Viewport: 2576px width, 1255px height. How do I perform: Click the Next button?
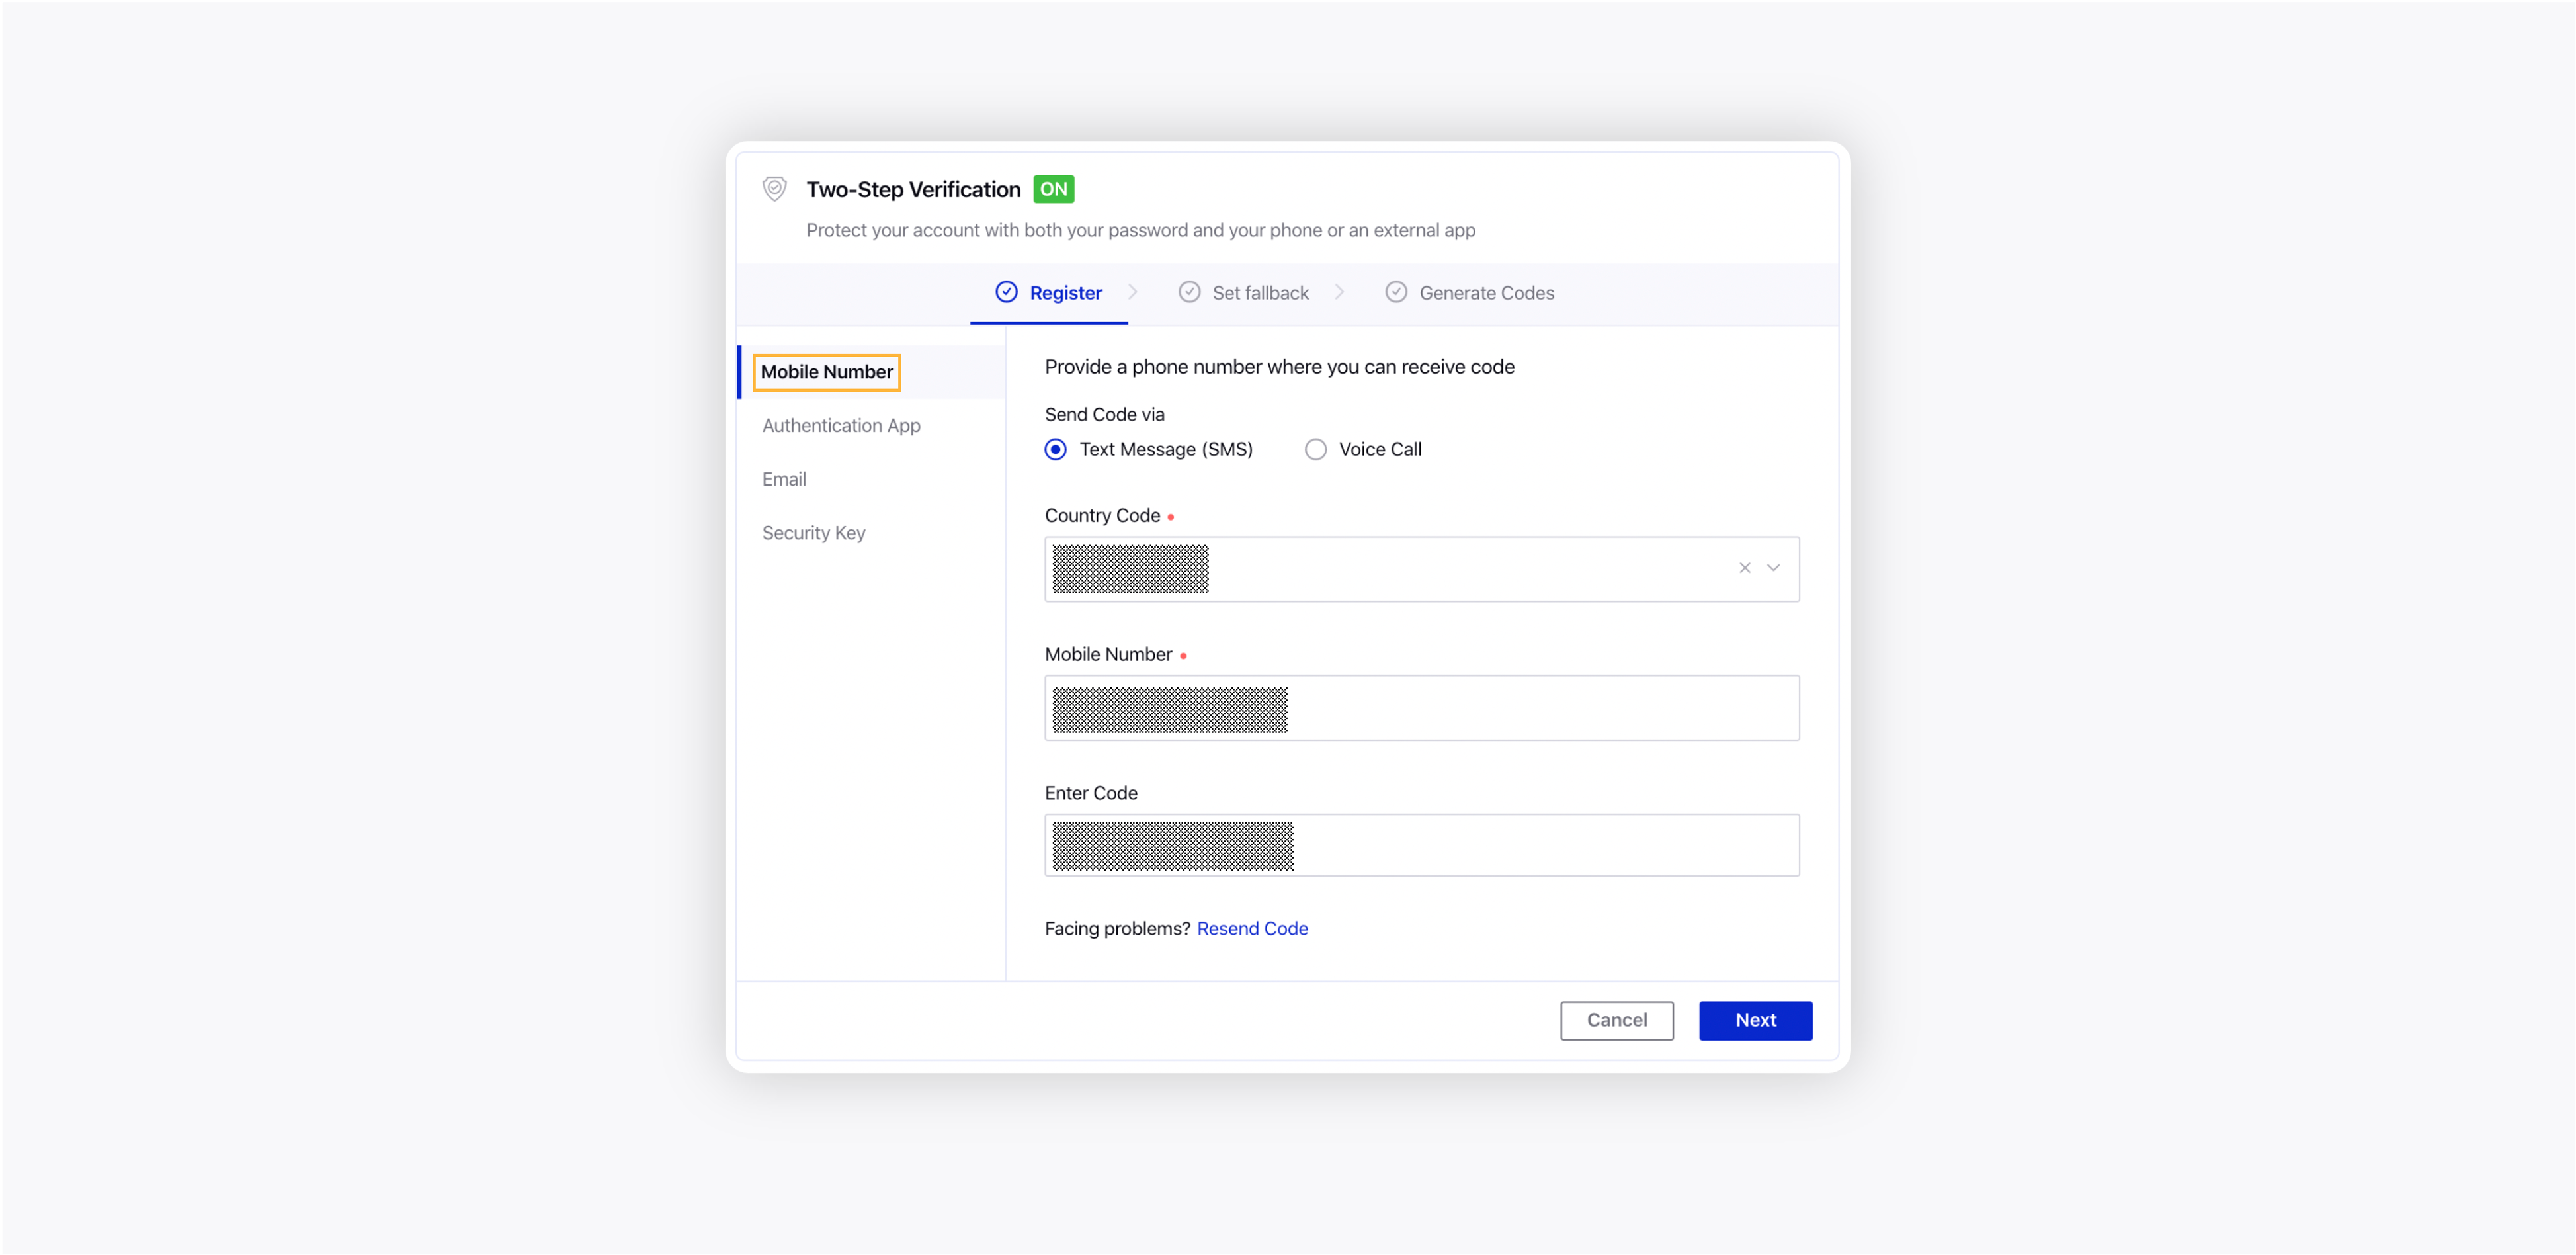point(1755,1020)
